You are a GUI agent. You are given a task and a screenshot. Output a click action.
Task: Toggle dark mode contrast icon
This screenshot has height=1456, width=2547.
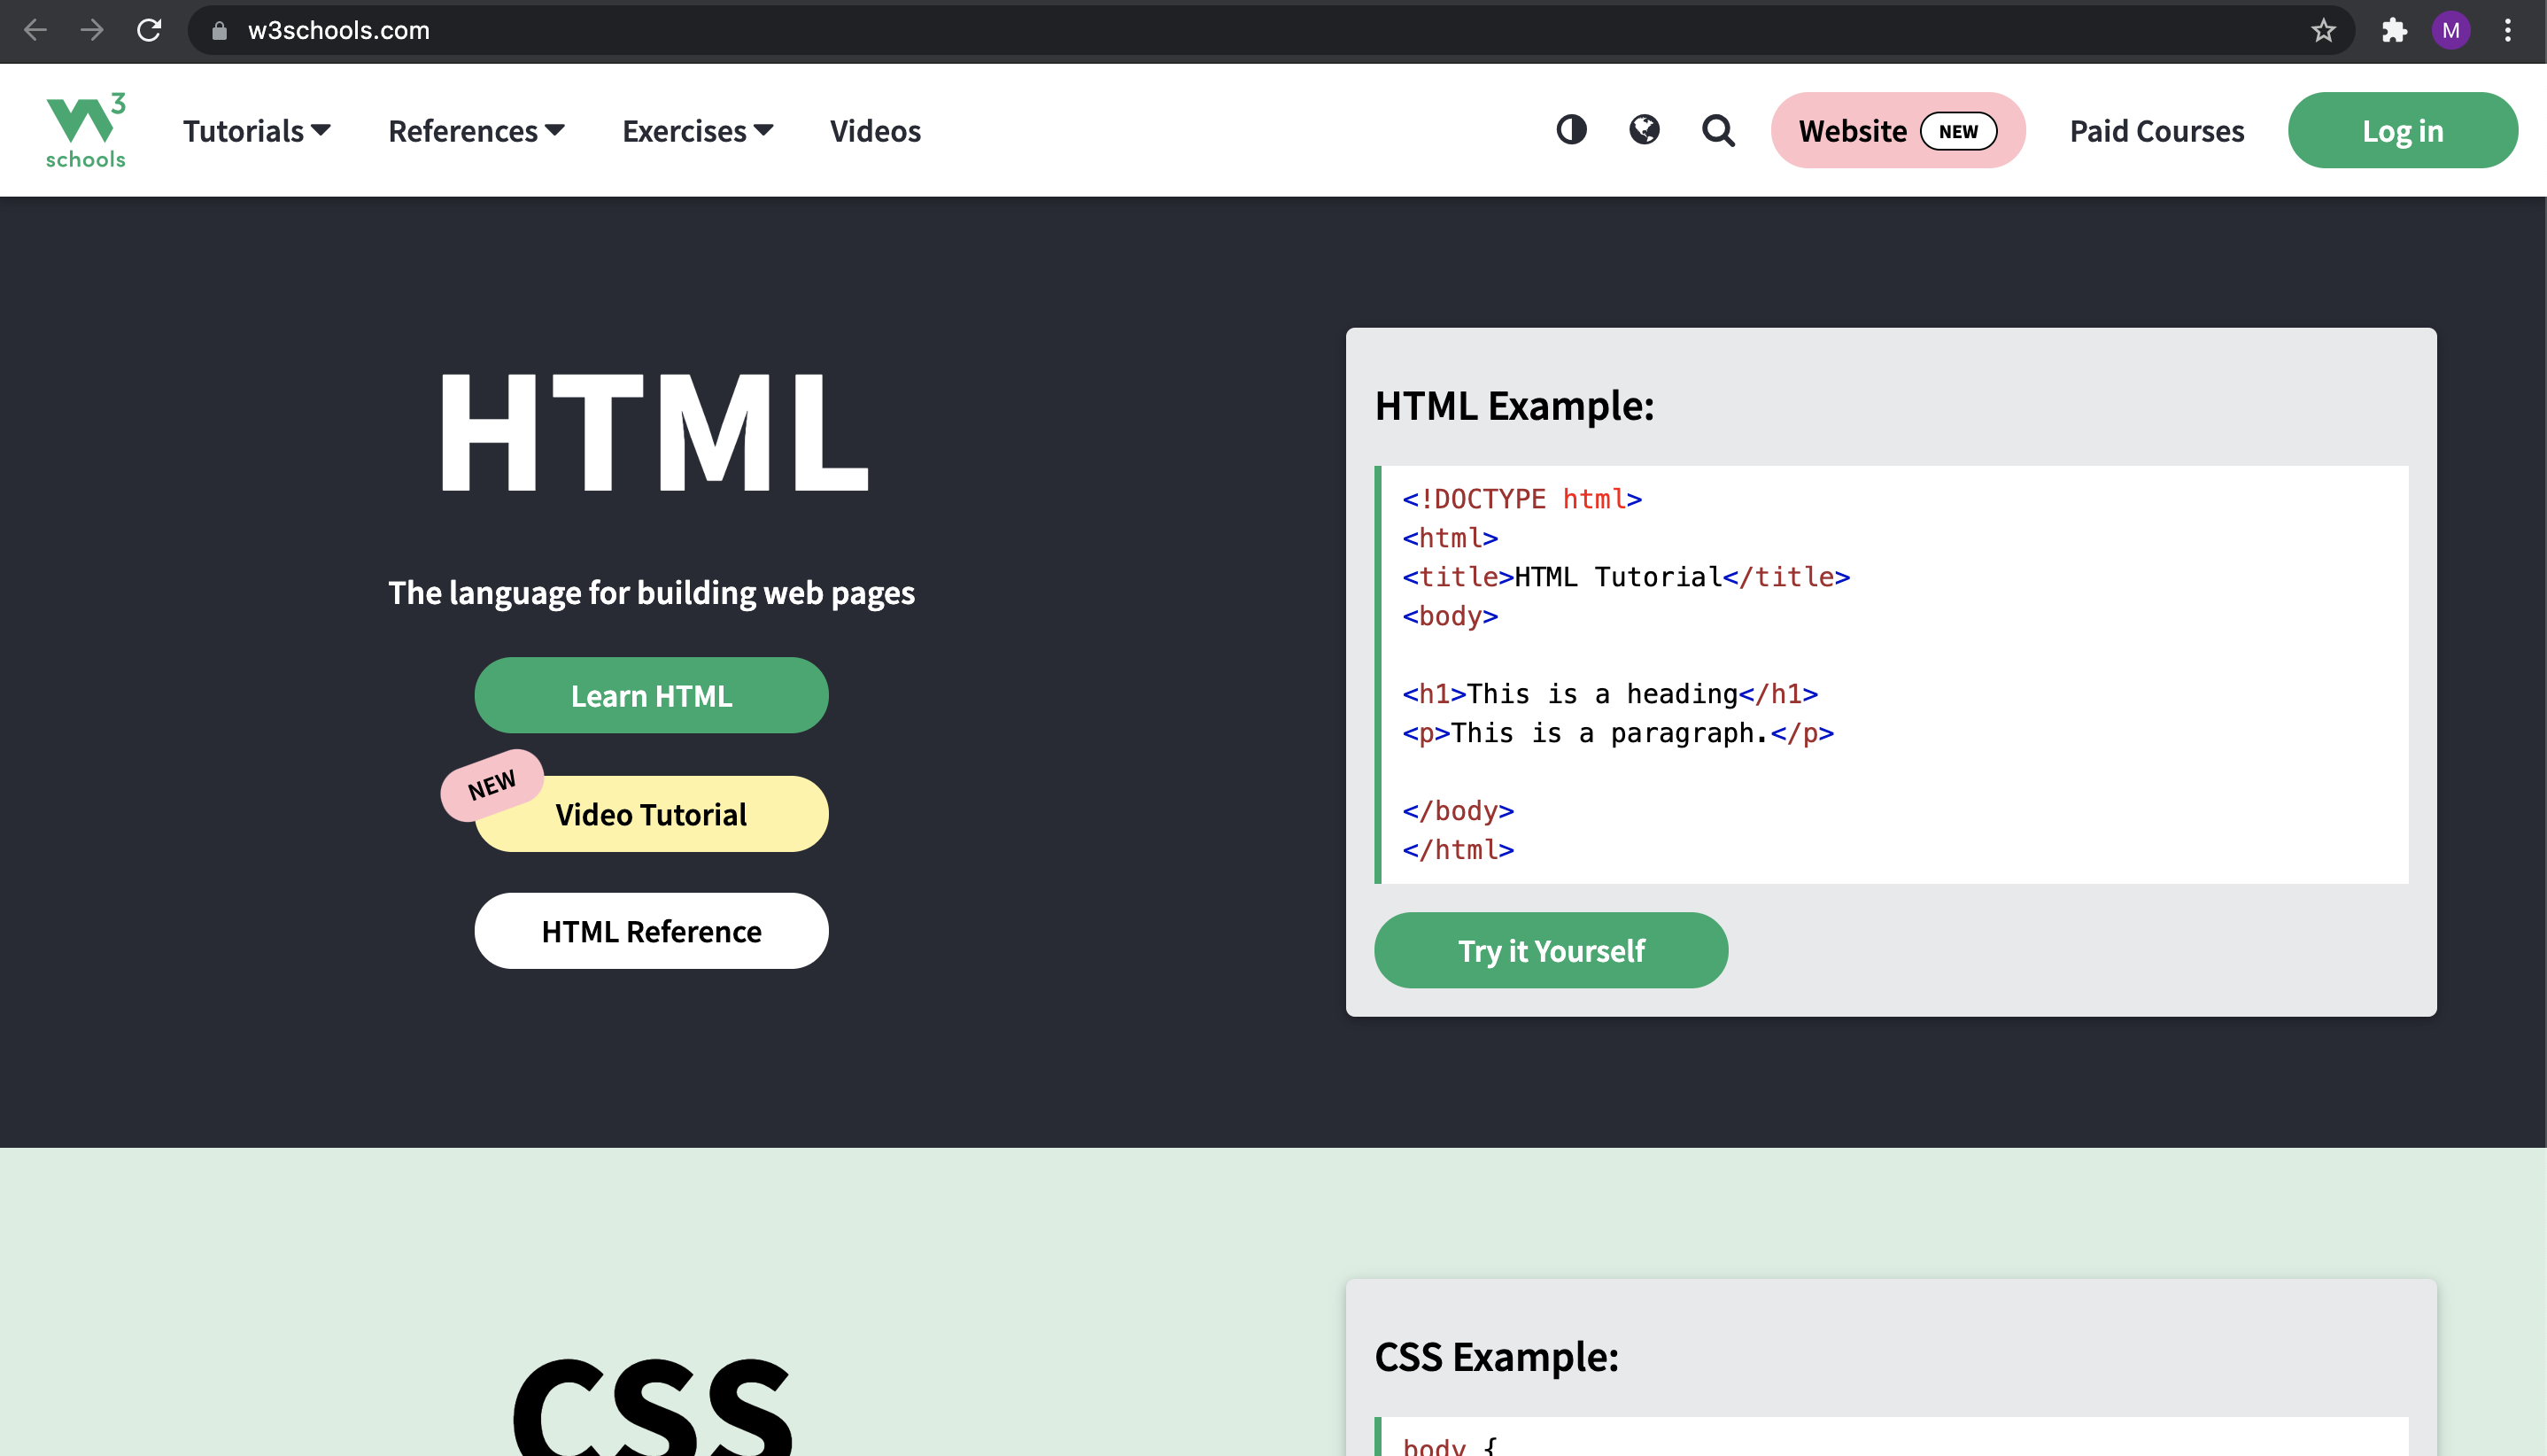coord(1571,130)
